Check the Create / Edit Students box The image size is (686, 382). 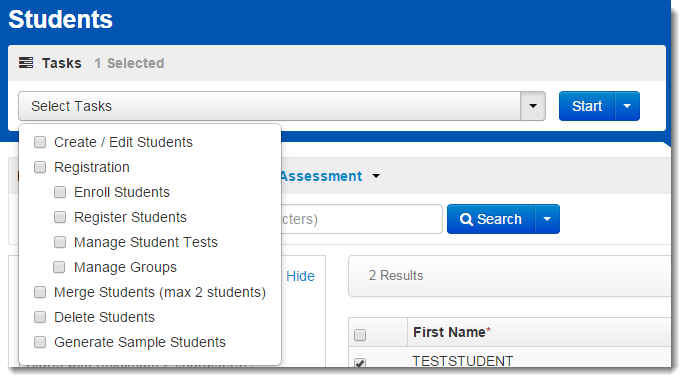pos(40,142)
